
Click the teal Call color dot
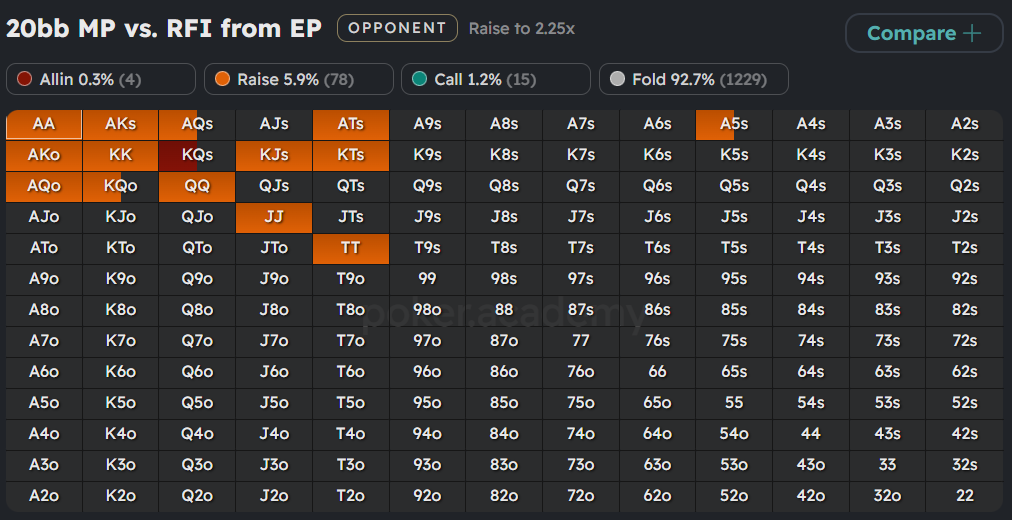[x=419, y=79]
